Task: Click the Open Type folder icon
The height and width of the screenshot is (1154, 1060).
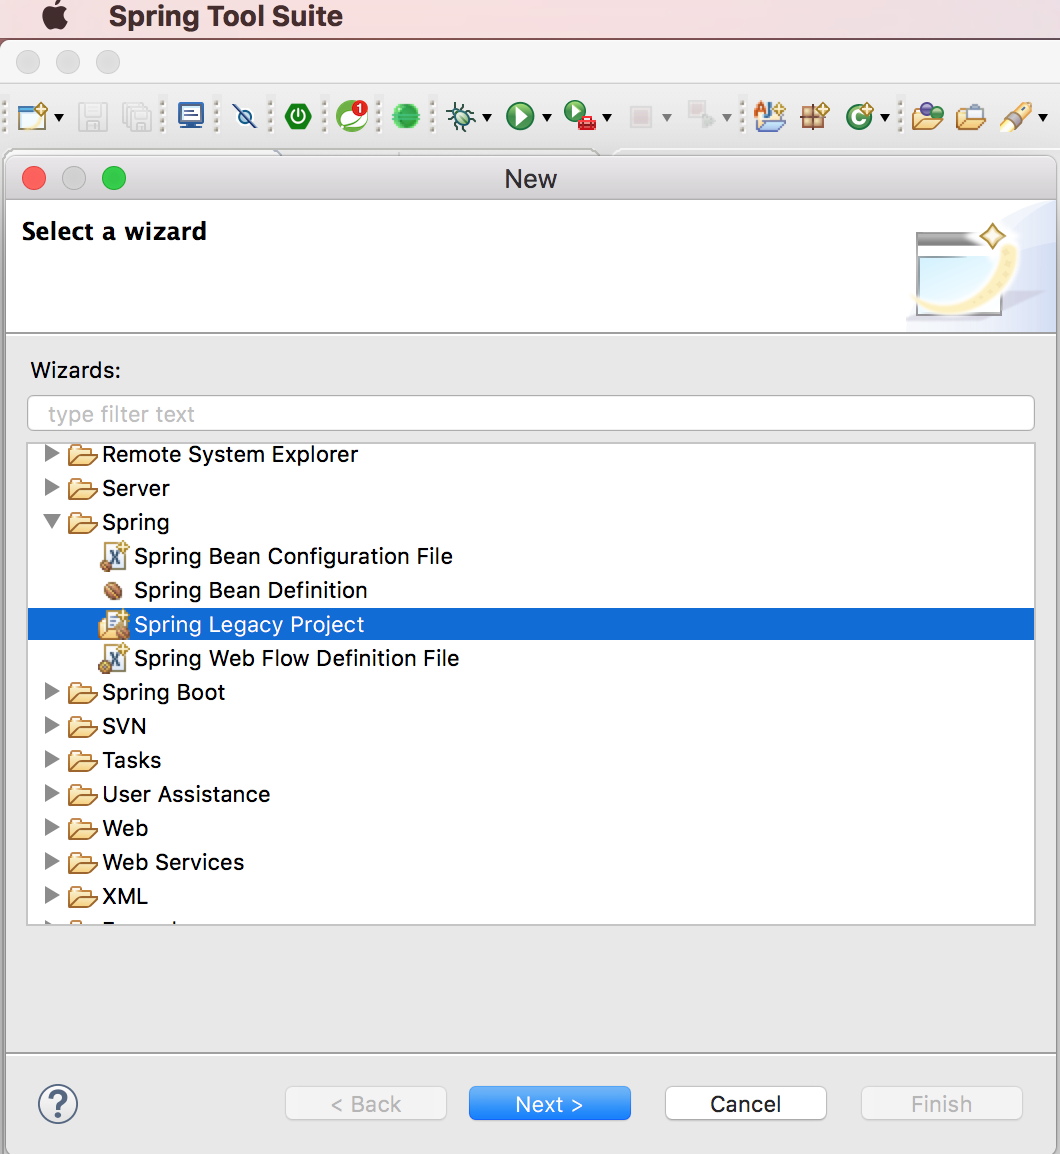Action: coord(928,116)
